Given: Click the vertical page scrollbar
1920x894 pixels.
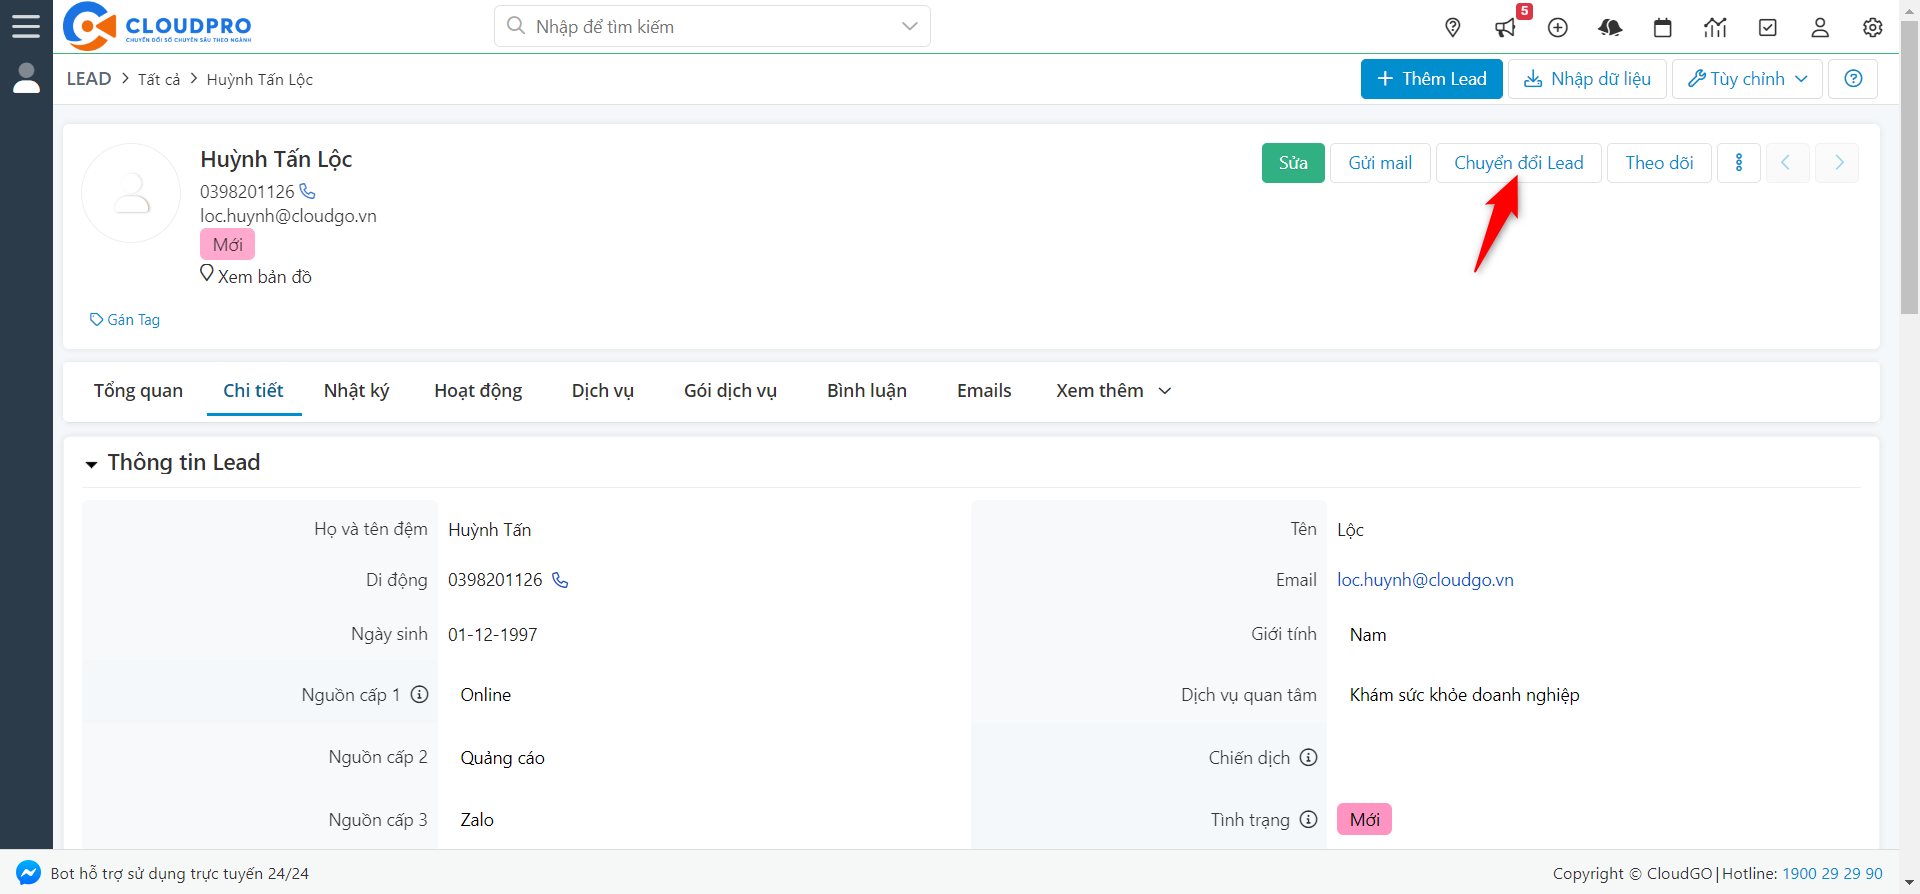Looking at the screenshot, I should coord(1909,168).
